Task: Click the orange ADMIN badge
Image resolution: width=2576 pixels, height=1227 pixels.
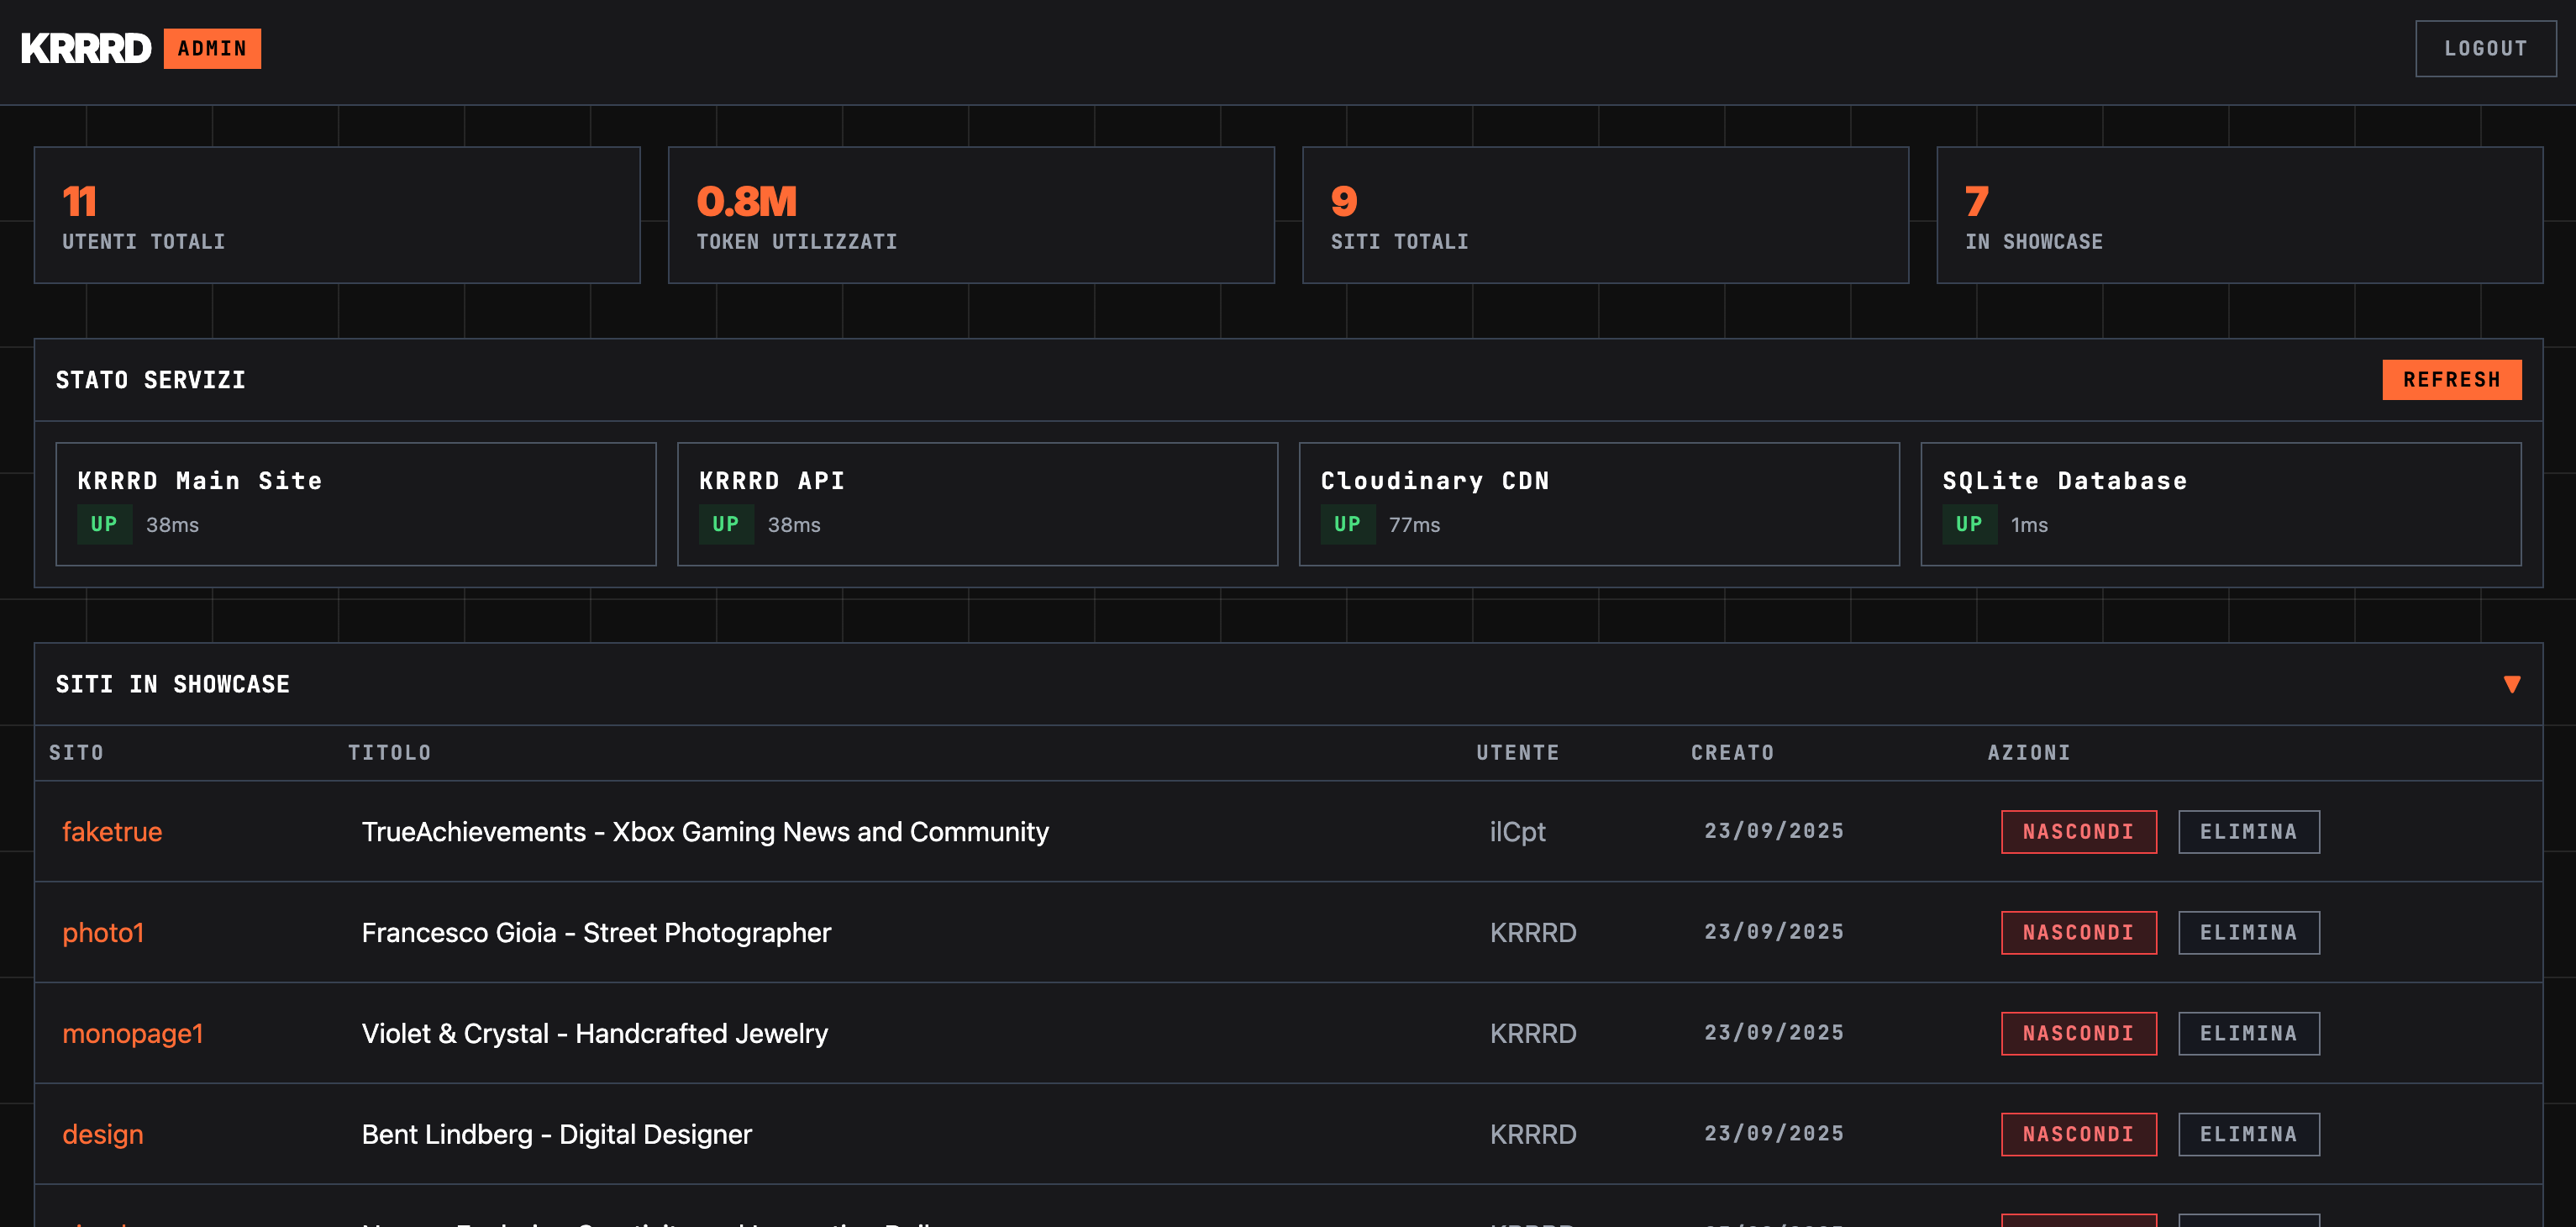Action: pyautogui.click(x=212, y=48)
